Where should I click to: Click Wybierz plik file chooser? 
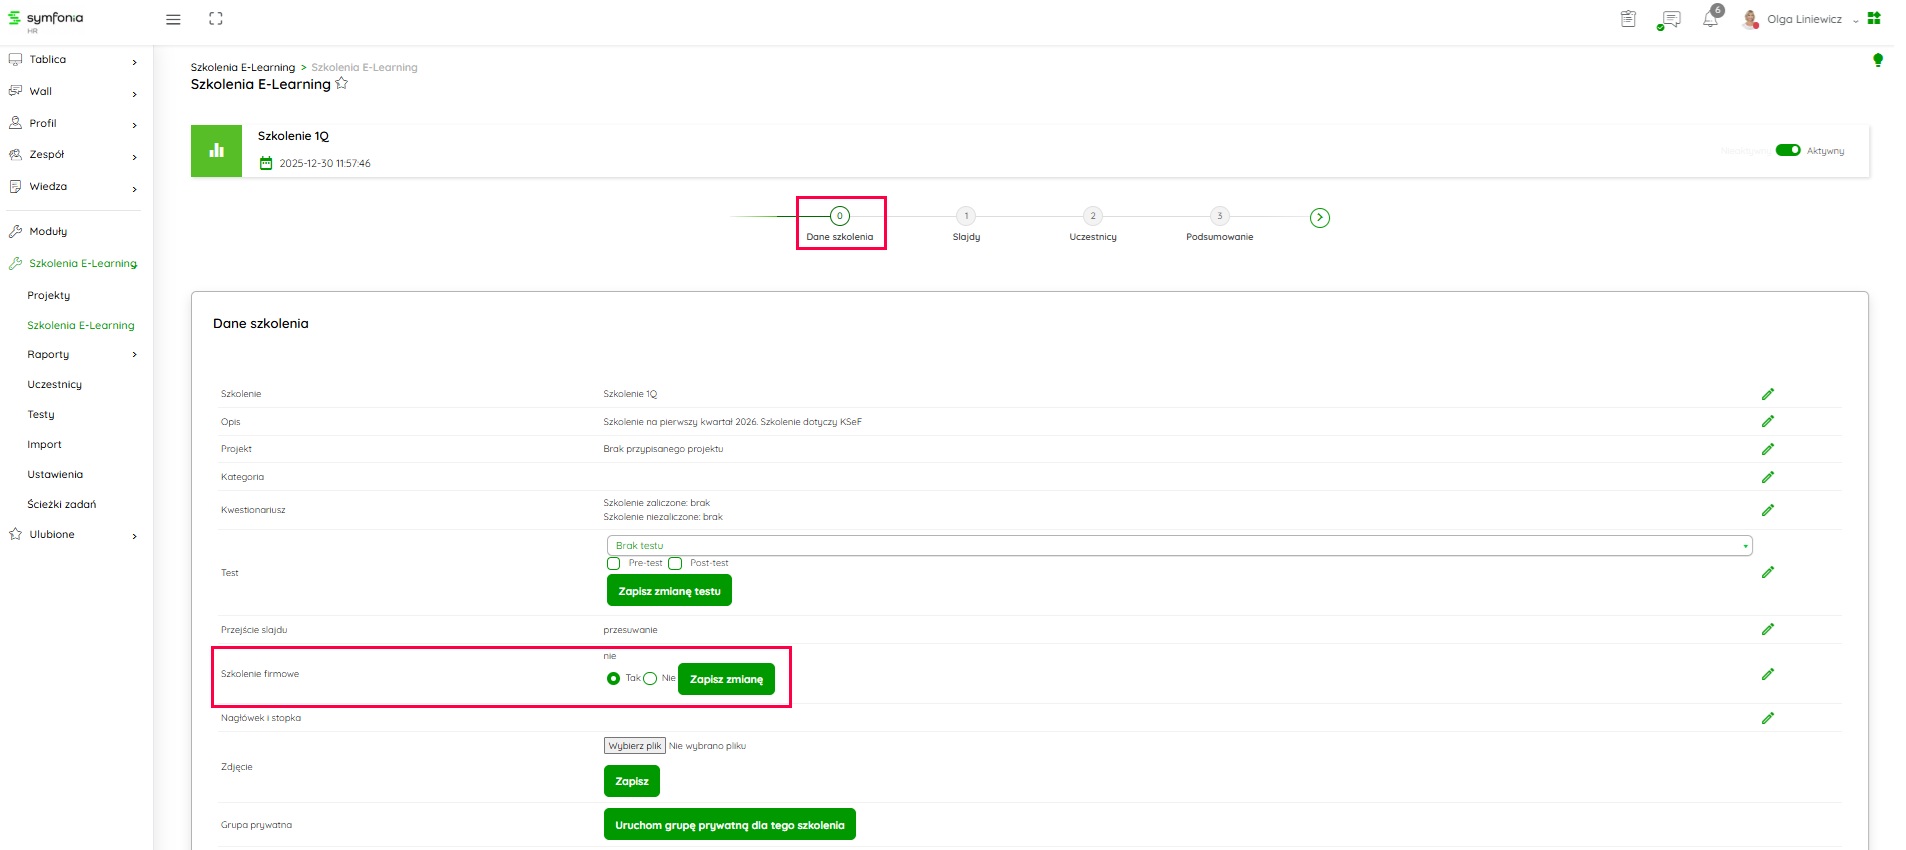634,746
